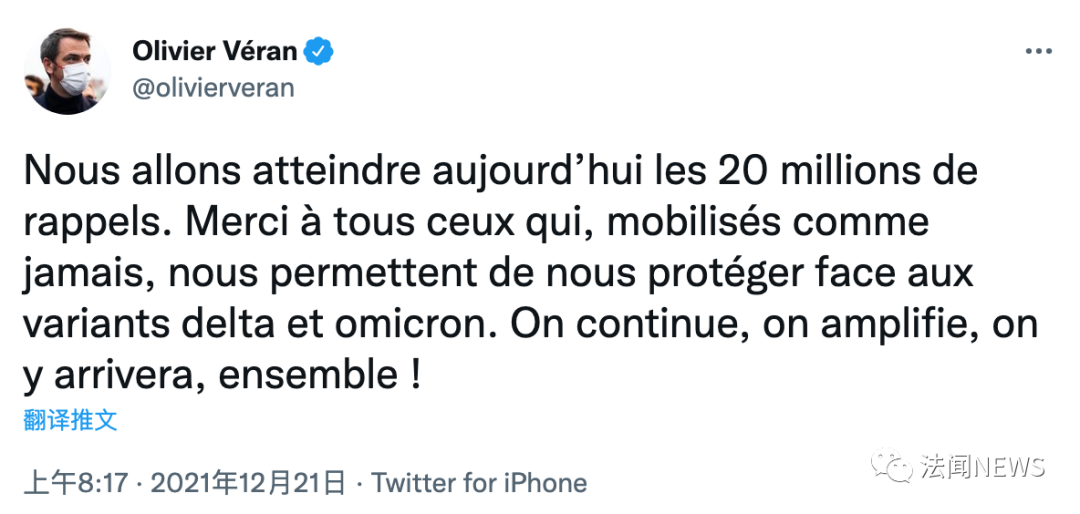
Task: Click the 2021年12月21日 date
Action: point(249,484)
